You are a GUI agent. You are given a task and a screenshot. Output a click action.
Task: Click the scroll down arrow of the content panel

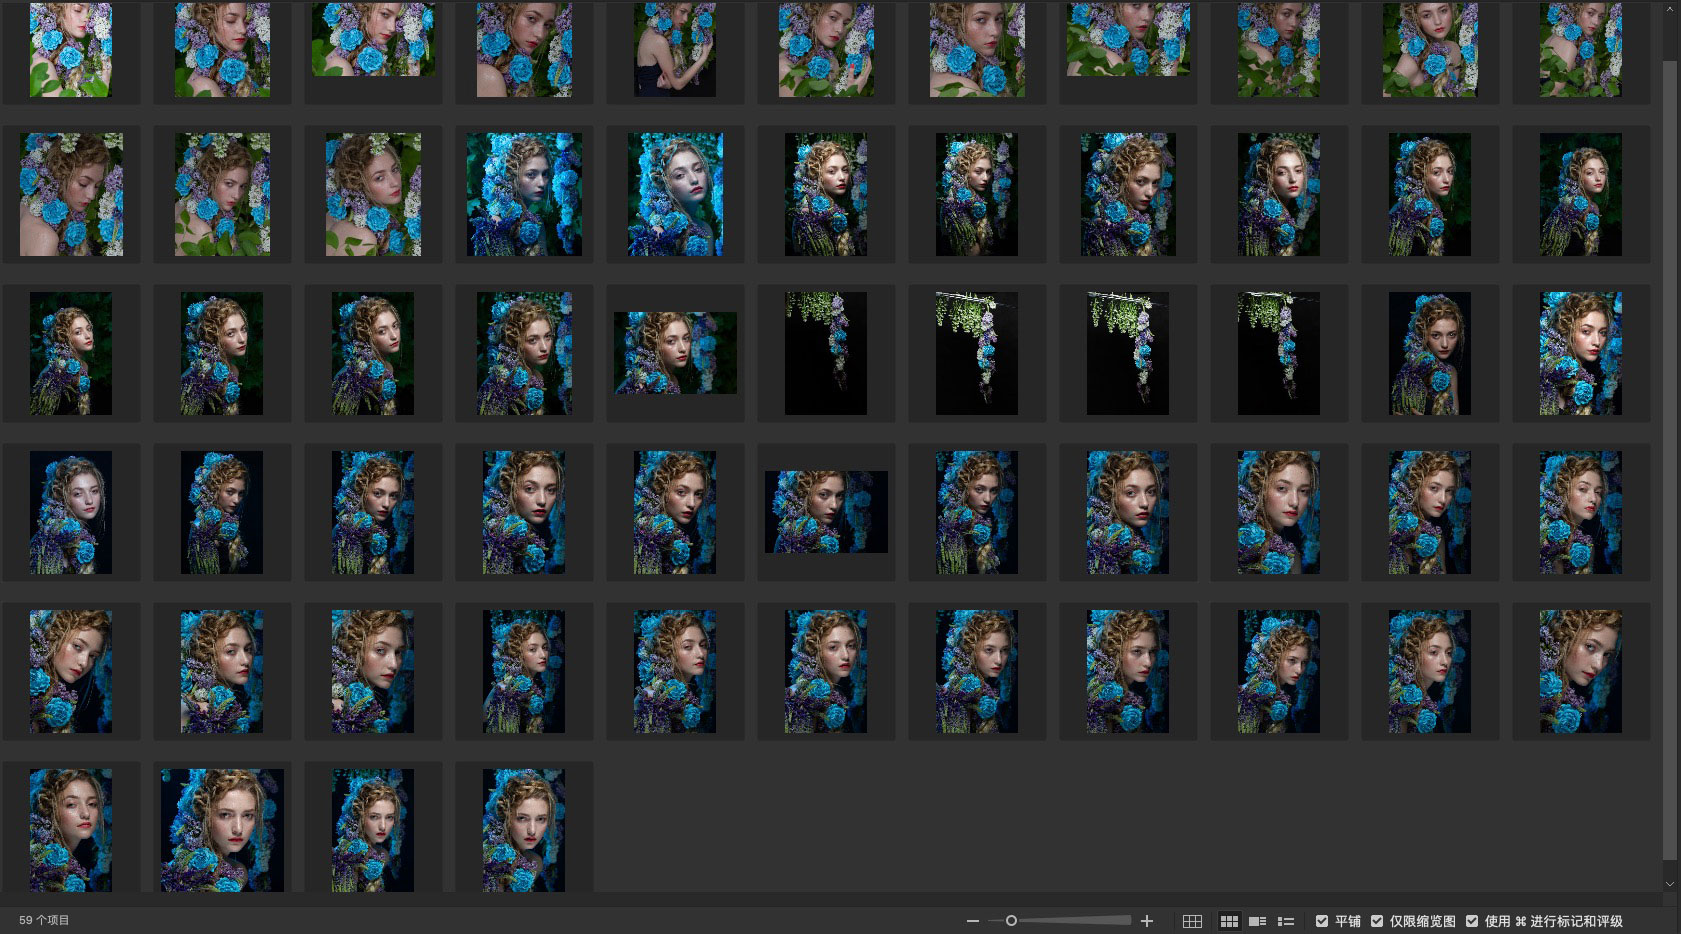1669,884
